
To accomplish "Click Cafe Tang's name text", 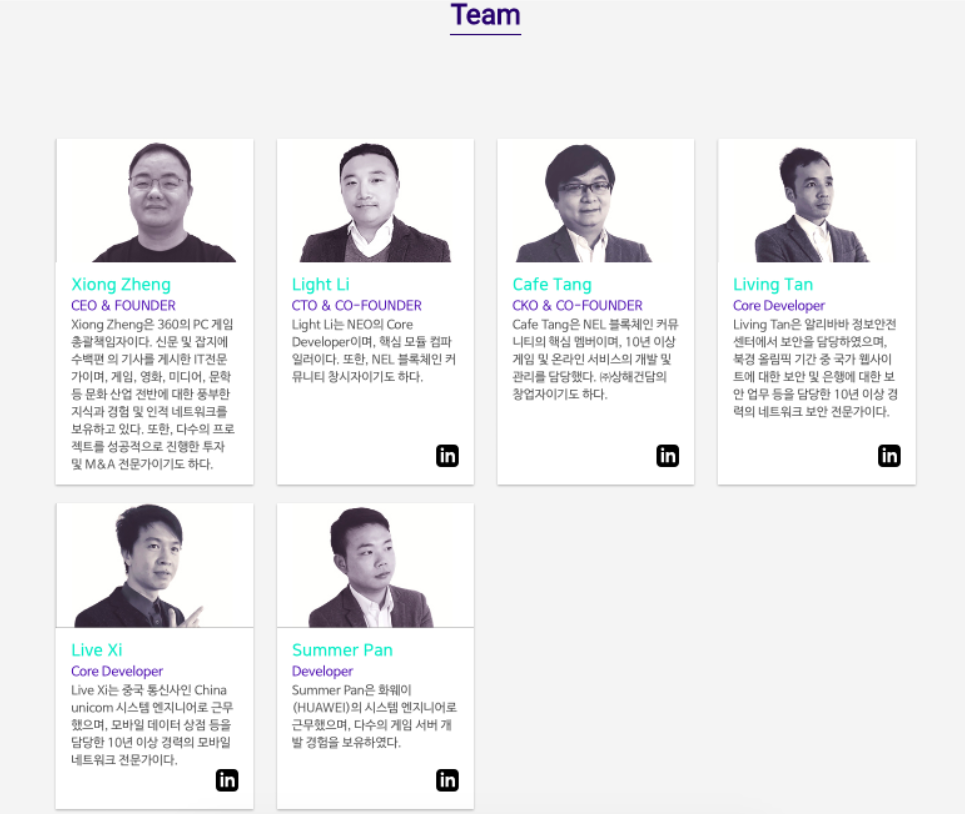I will point(552,284).
